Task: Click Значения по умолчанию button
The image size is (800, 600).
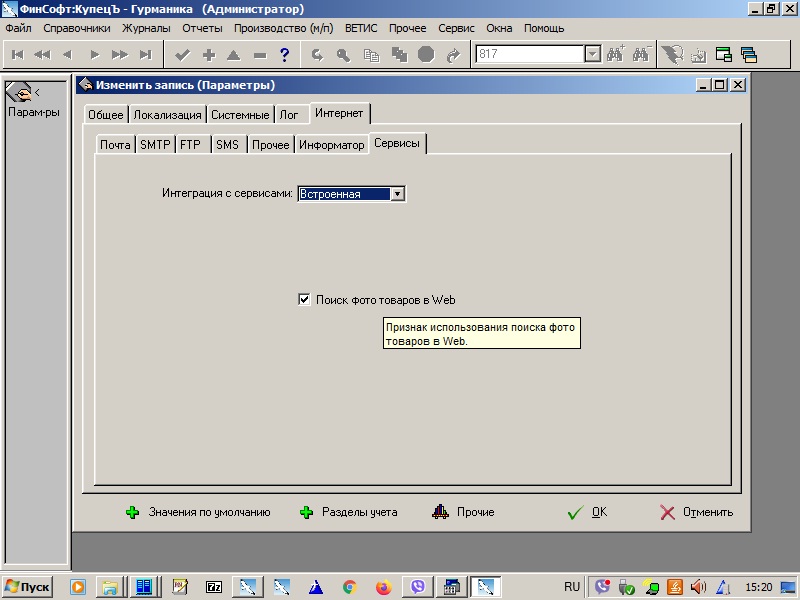Action: pos(199,512)
